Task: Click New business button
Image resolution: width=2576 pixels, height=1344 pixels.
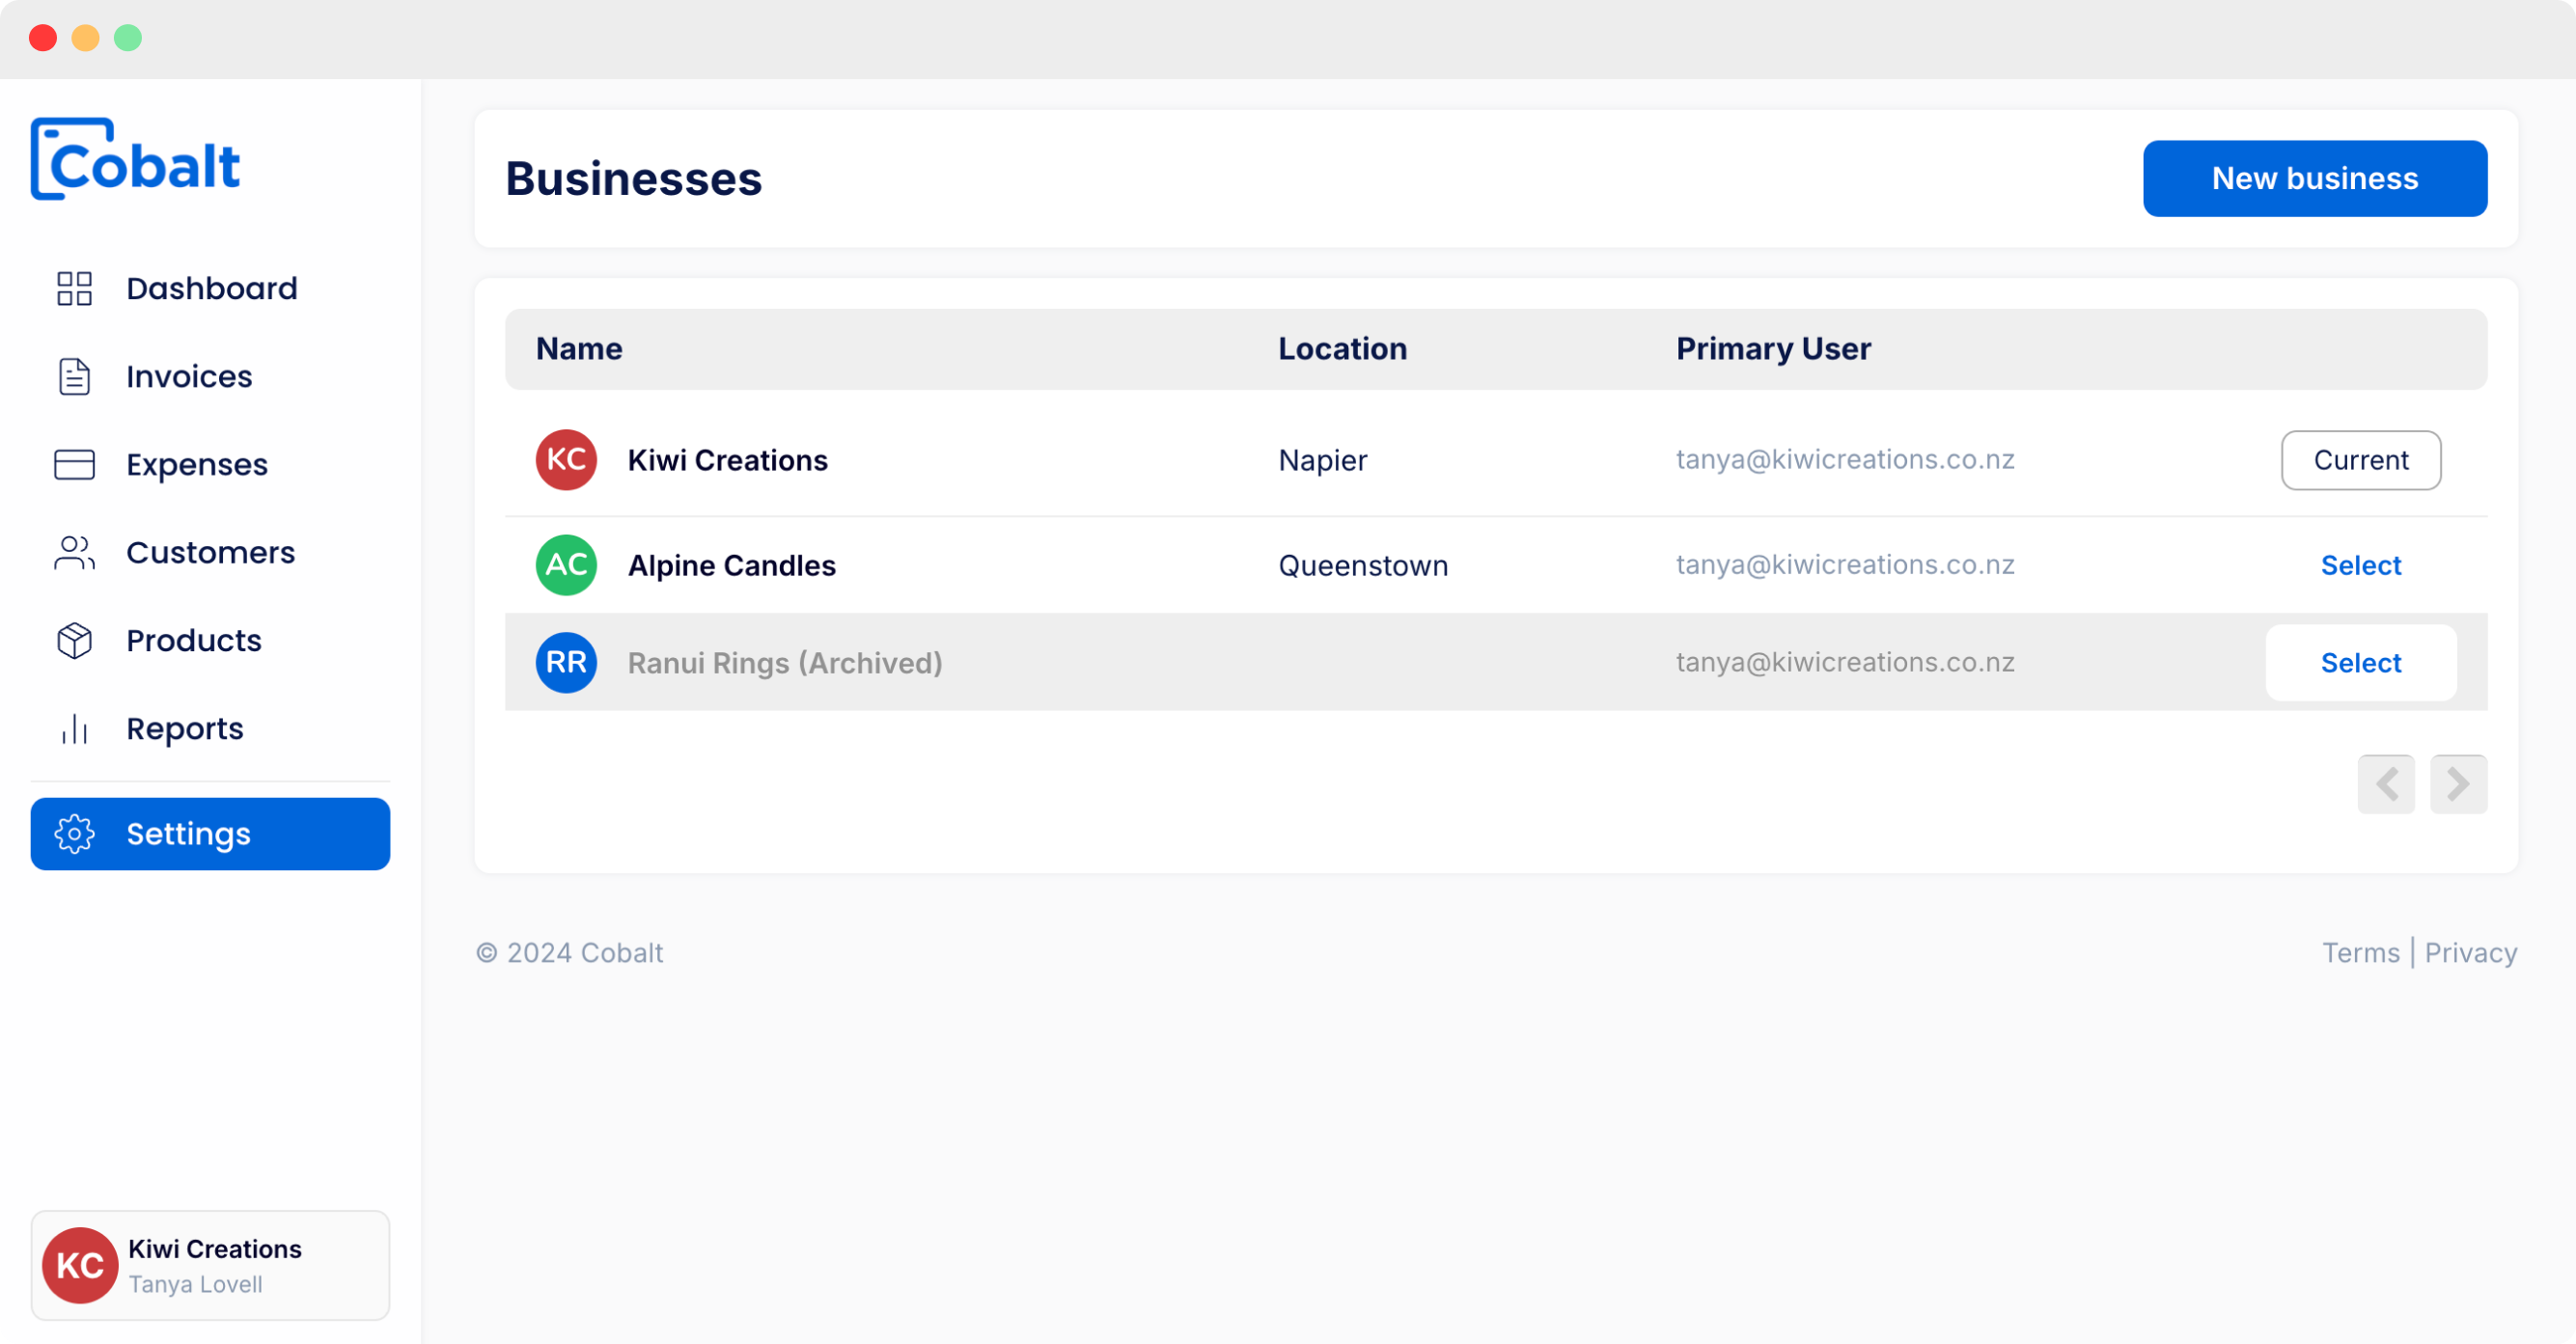Action: (2313, 178)
